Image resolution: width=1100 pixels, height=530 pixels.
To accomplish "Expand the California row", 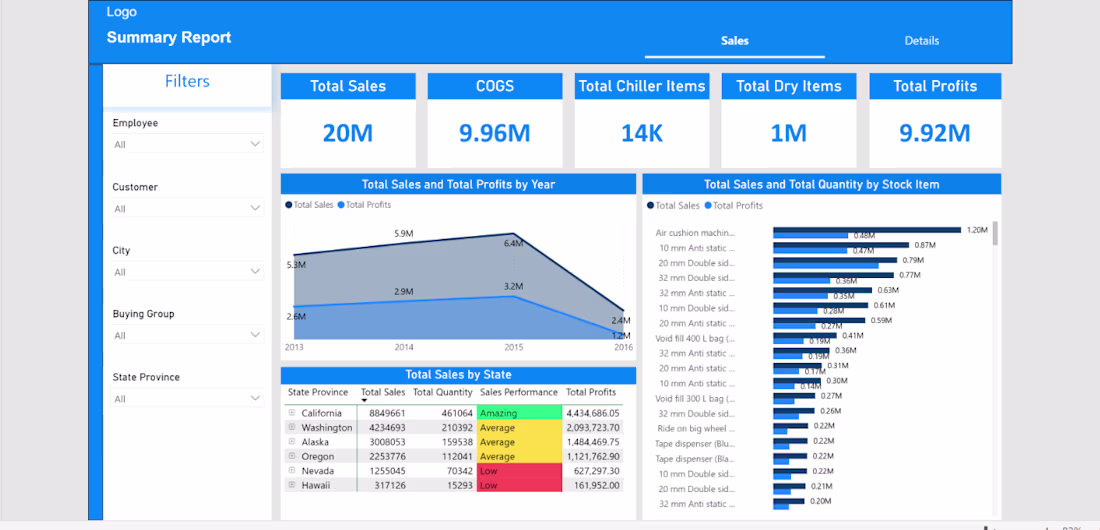I will 292,413.
